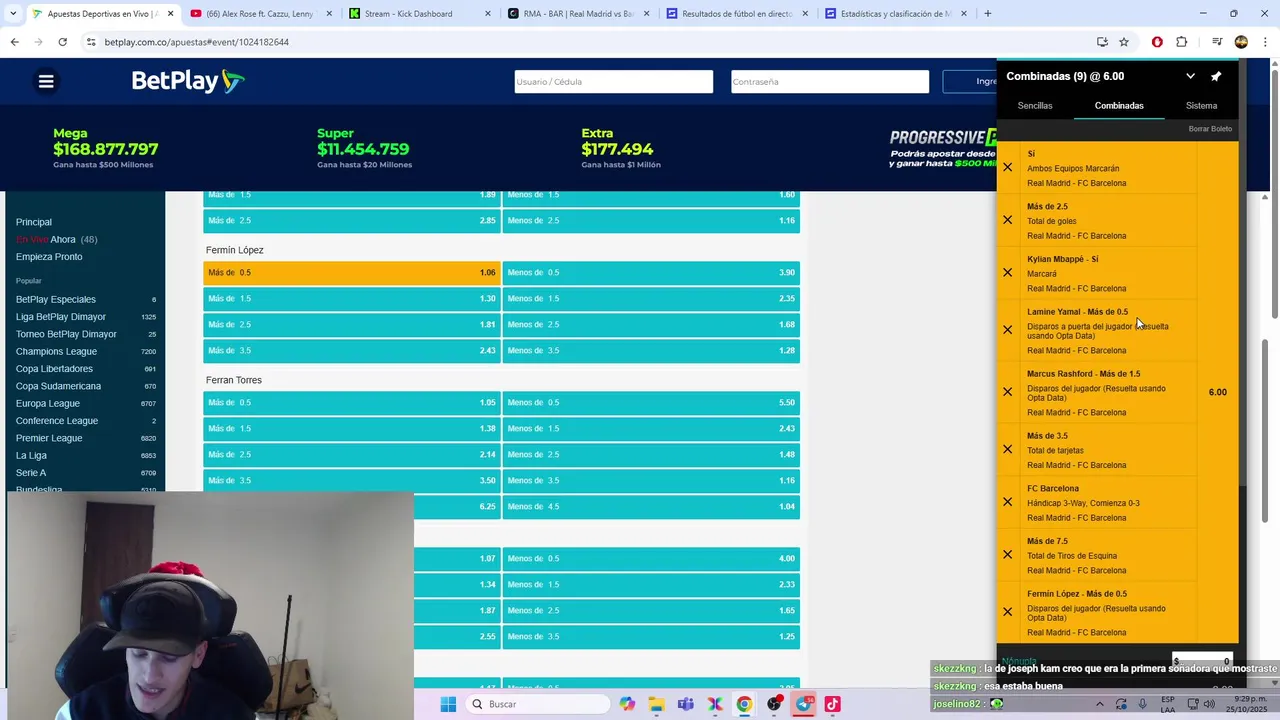This screenshot has height=720, width=1280.
Task: Remove the Lamine Yamal Más de 0.5 bet
Action: [x=1007, y=330]
